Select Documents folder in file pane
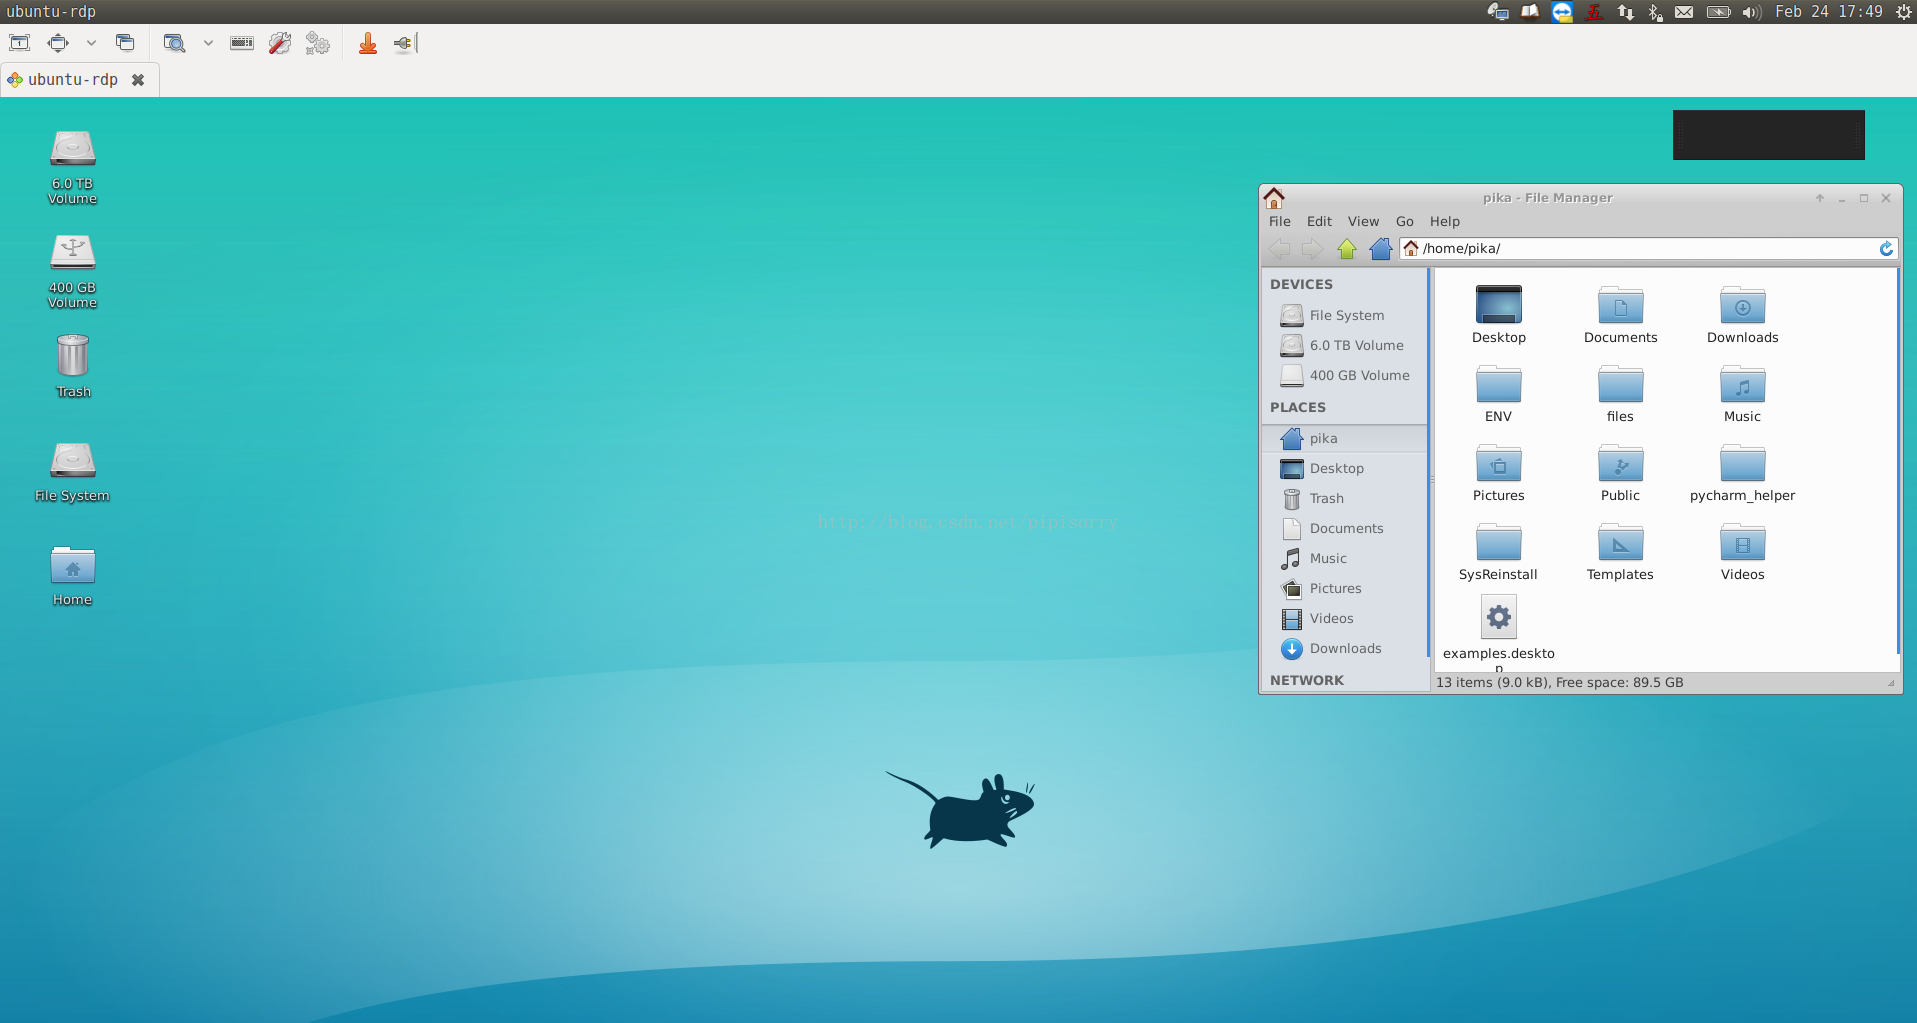This screenshot has width=1917, height=1023. pos(1621,315)
